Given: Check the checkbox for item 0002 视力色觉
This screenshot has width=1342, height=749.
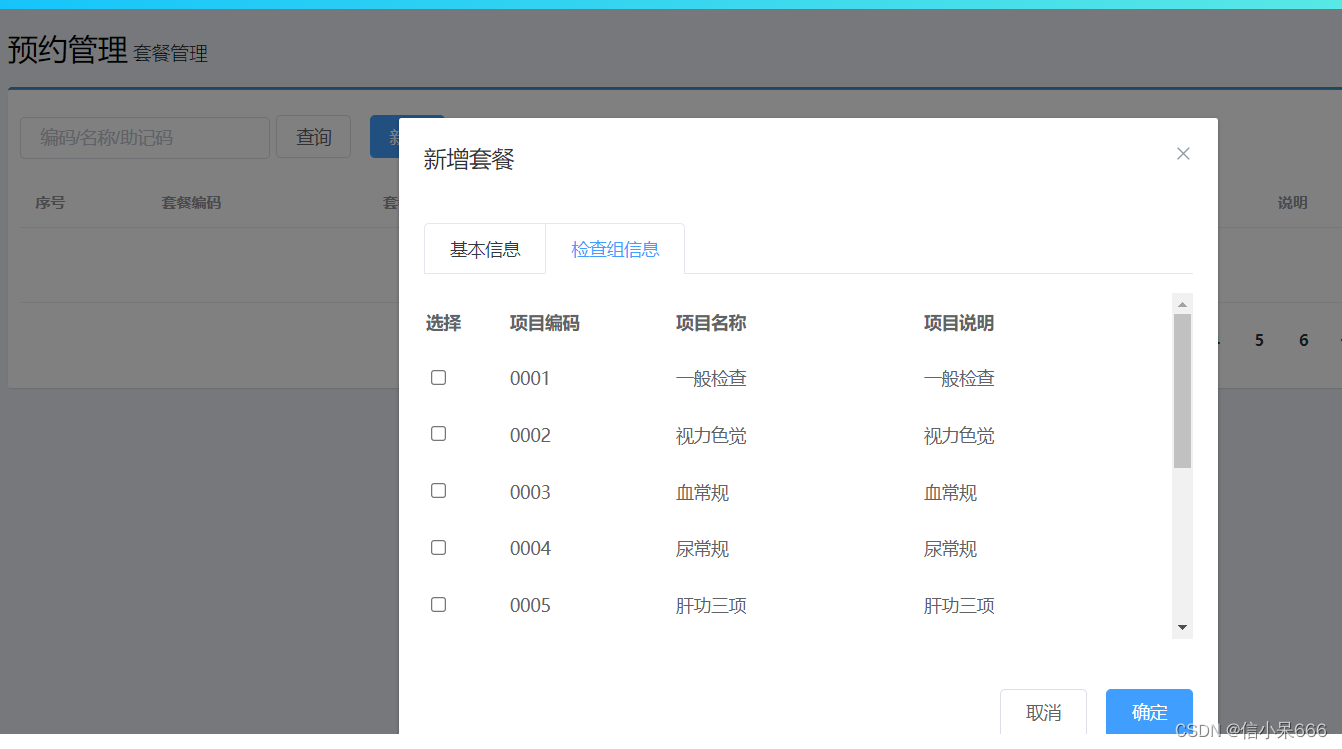Looking at the screenshot, I should pyautogui.click(x=438, y=433).
